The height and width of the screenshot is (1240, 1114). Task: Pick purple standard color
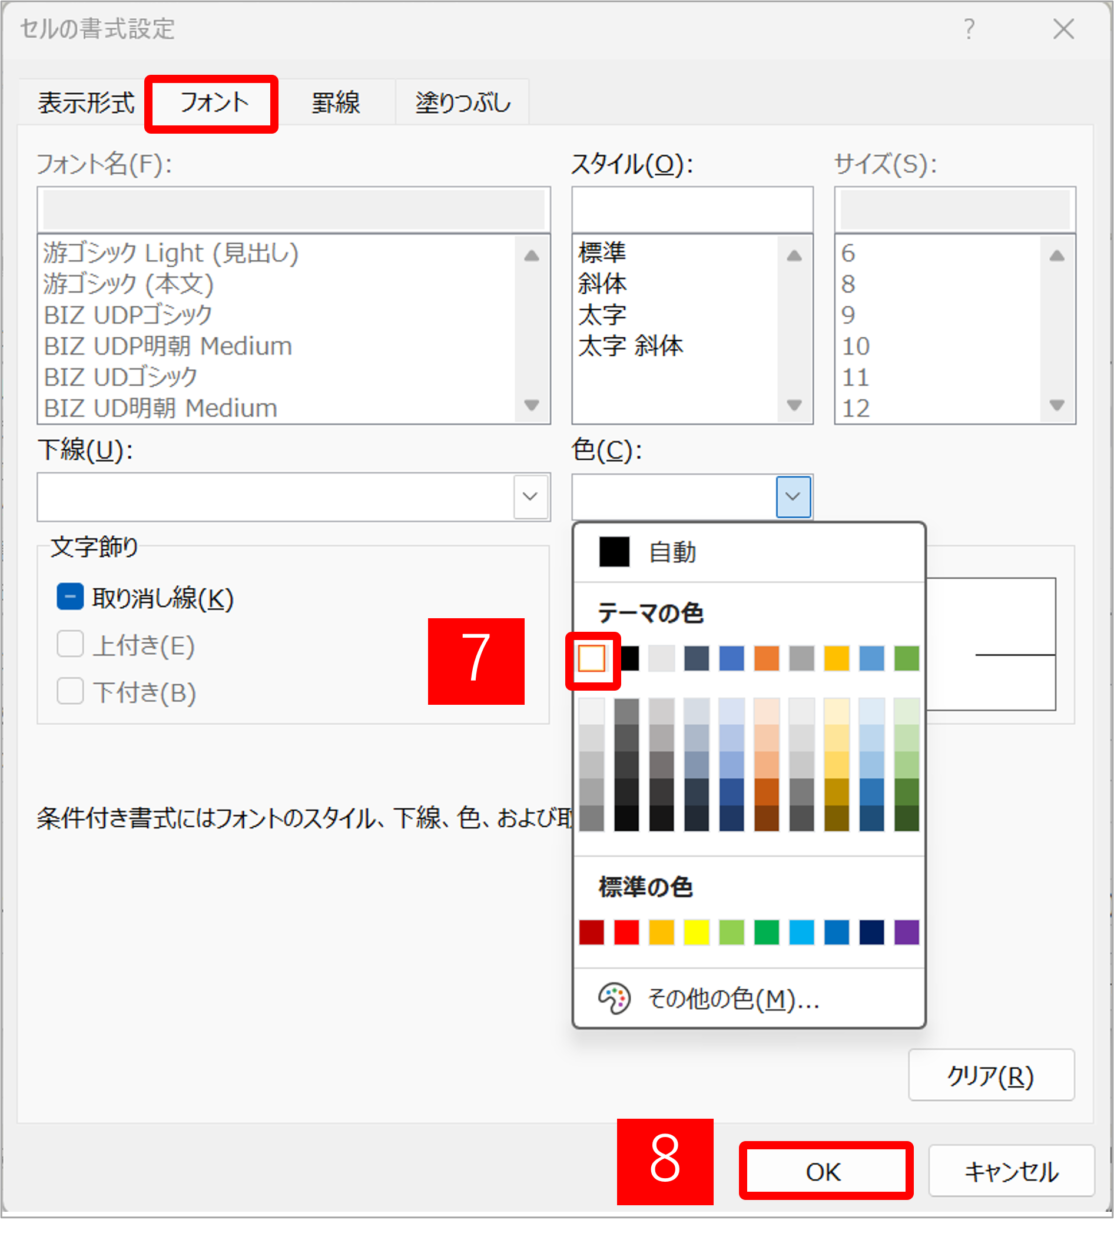coord(907,932)
